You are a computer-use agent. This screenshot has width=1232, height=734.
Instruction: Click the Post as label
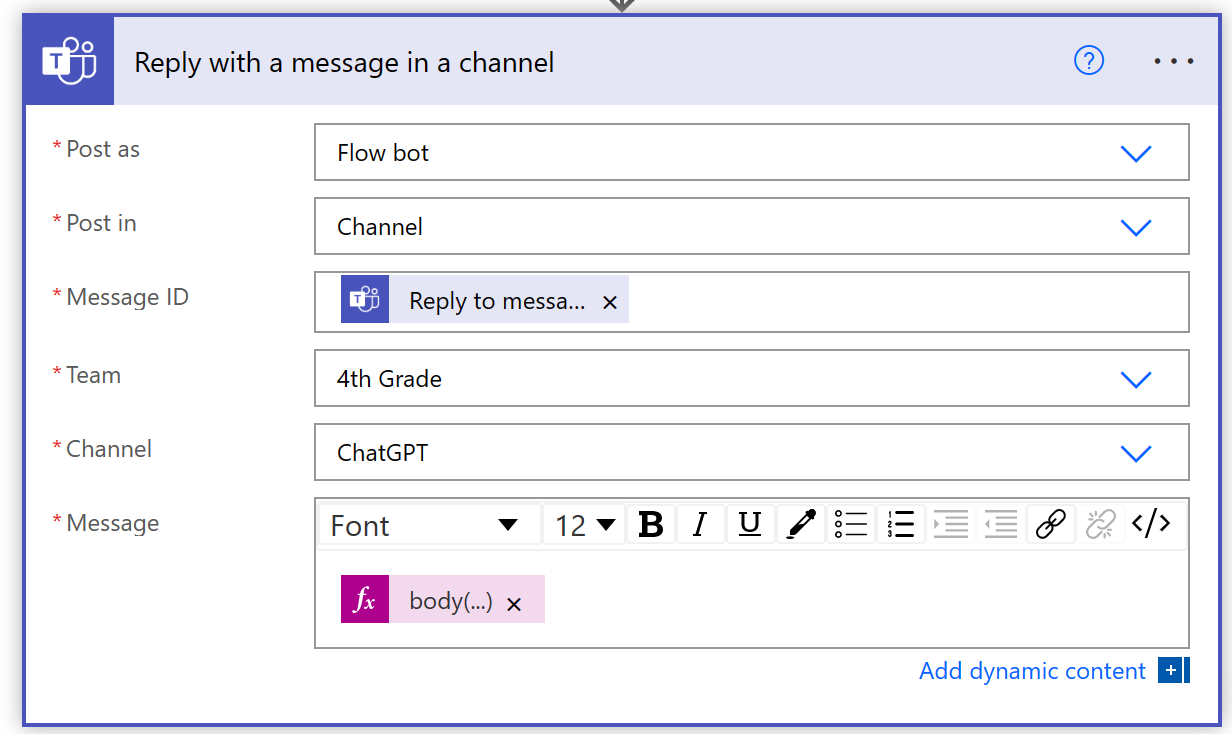[x=103, y=149]
